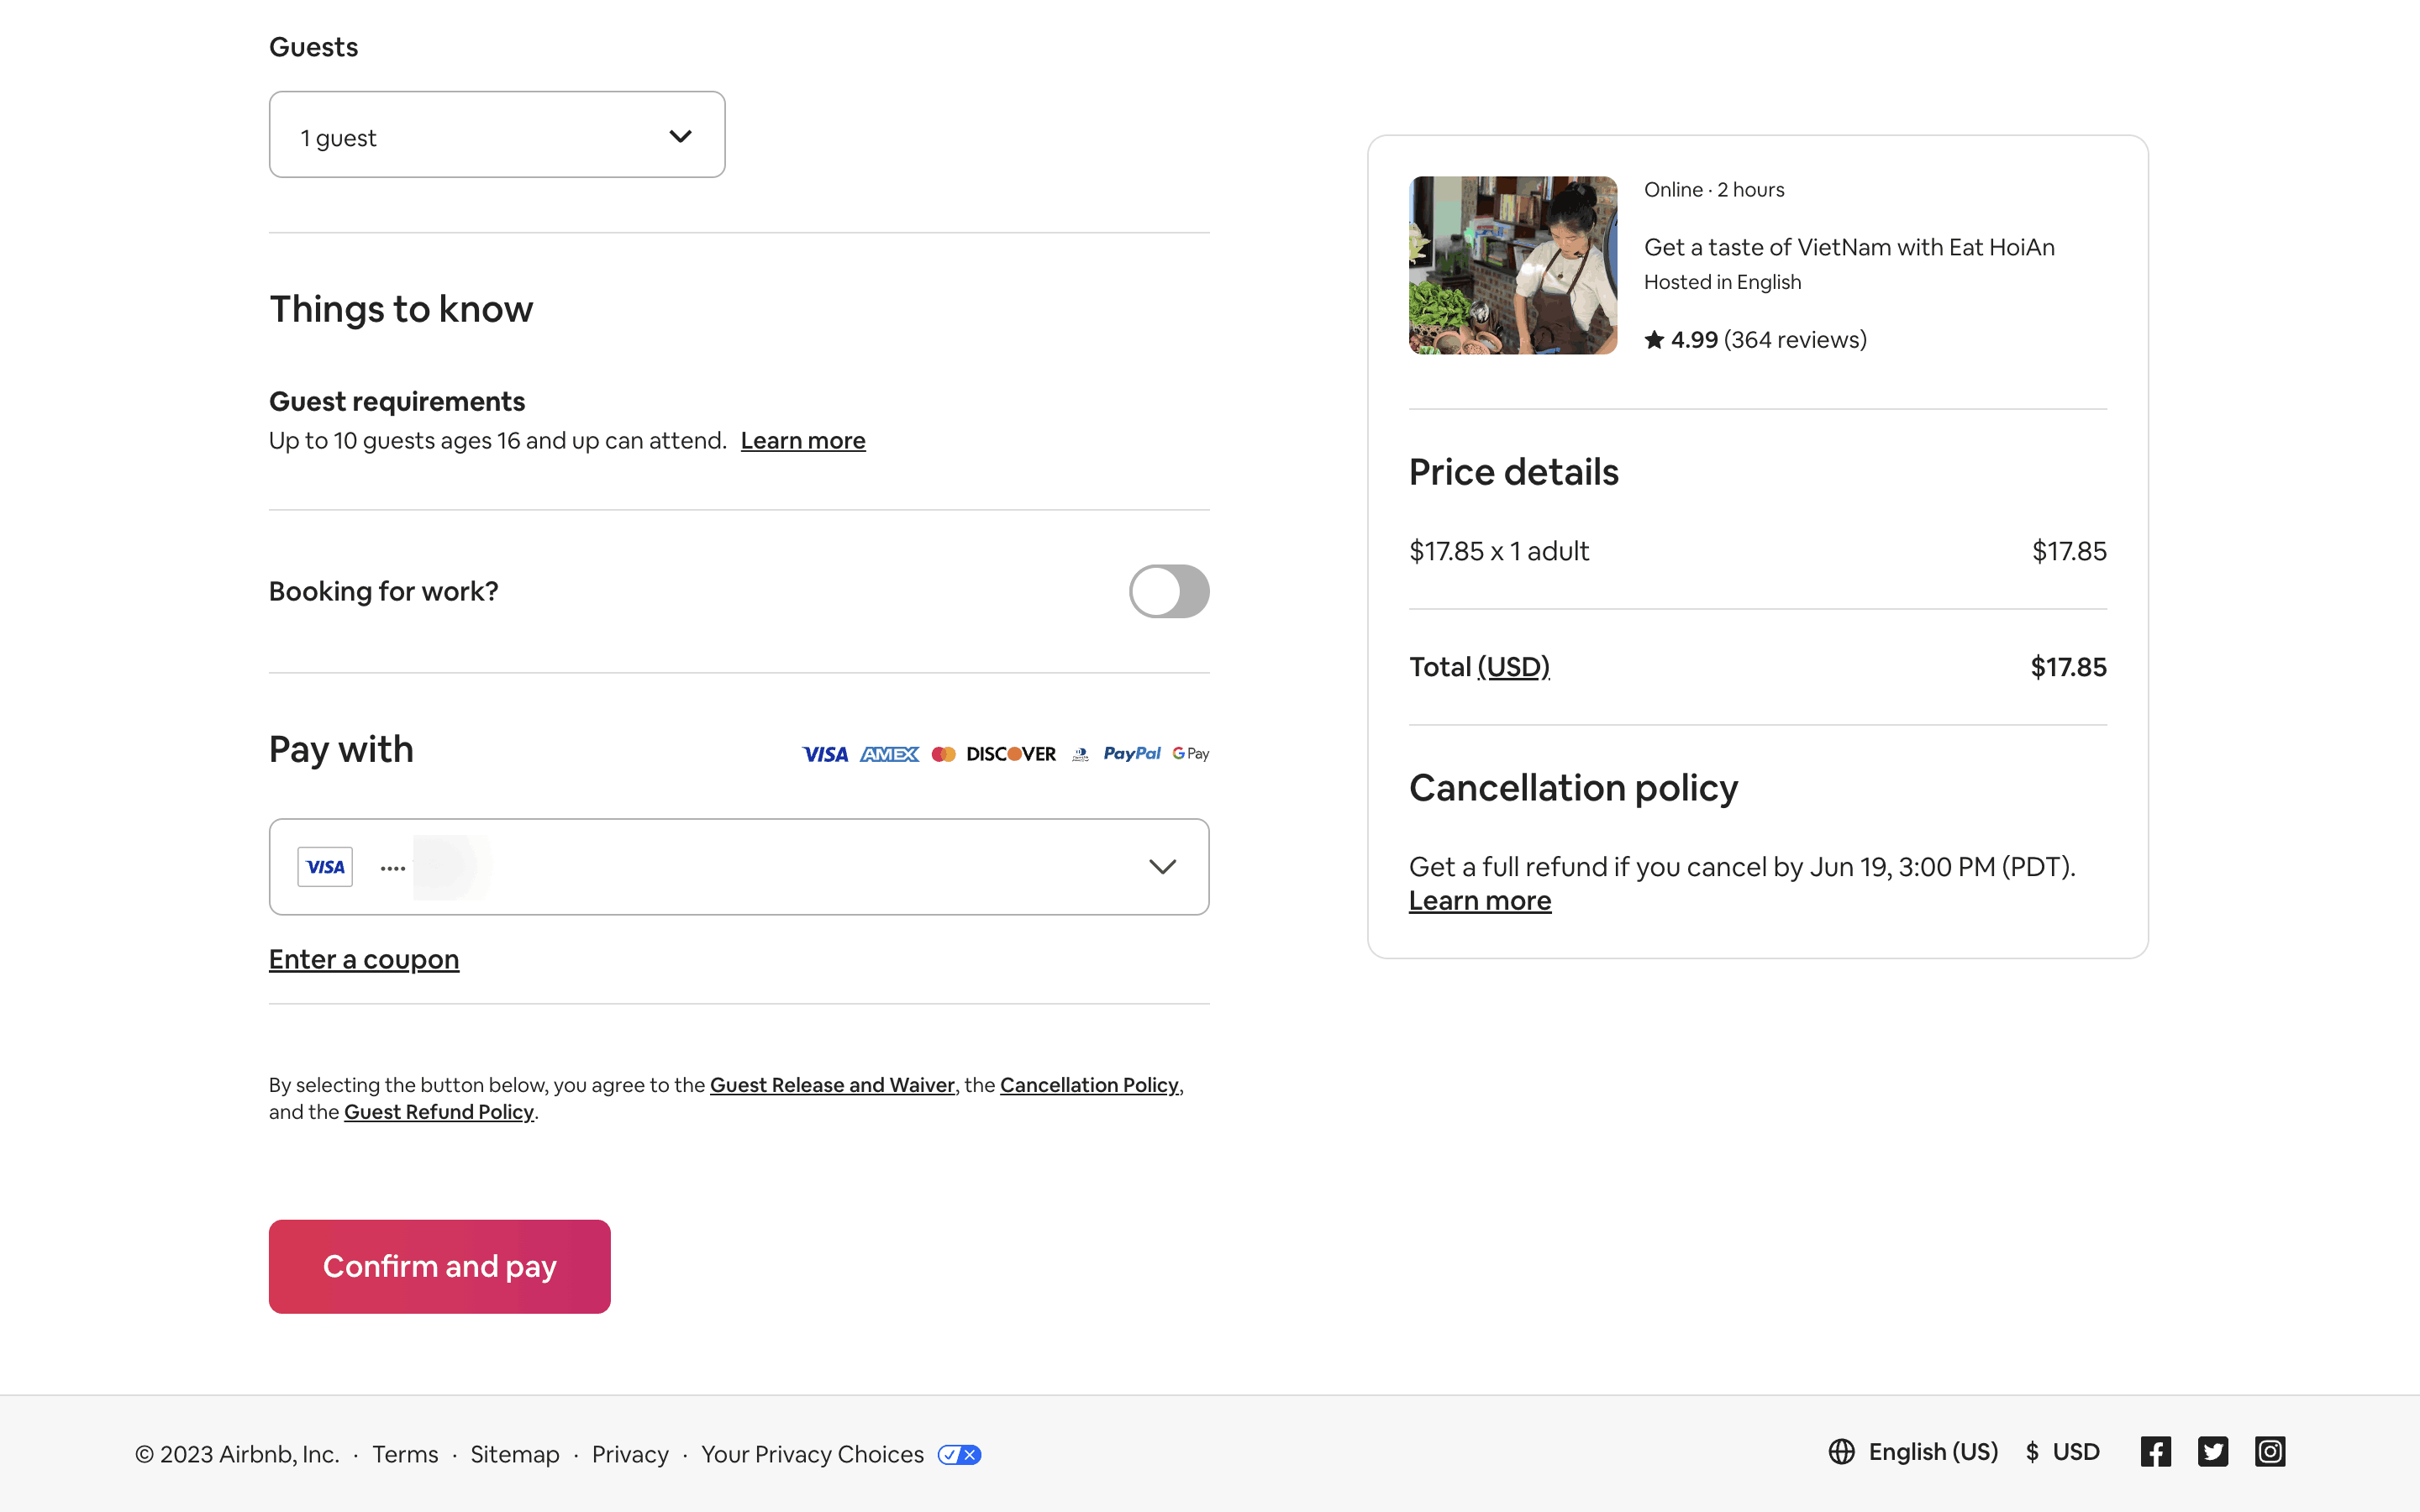2420x1512 pixels.
Task: Open the Guest Release and Waiver link
Action: 832,1085
